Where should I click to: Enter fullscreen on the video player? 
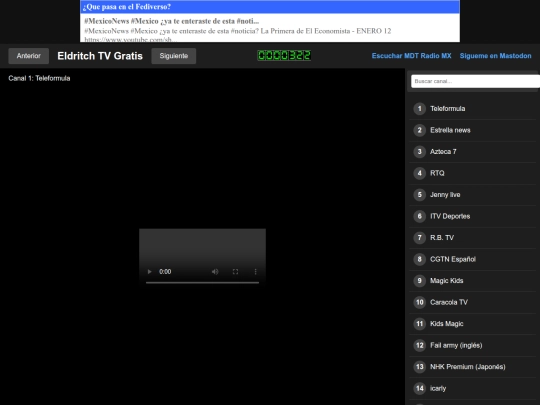click(x=236, y=272)
